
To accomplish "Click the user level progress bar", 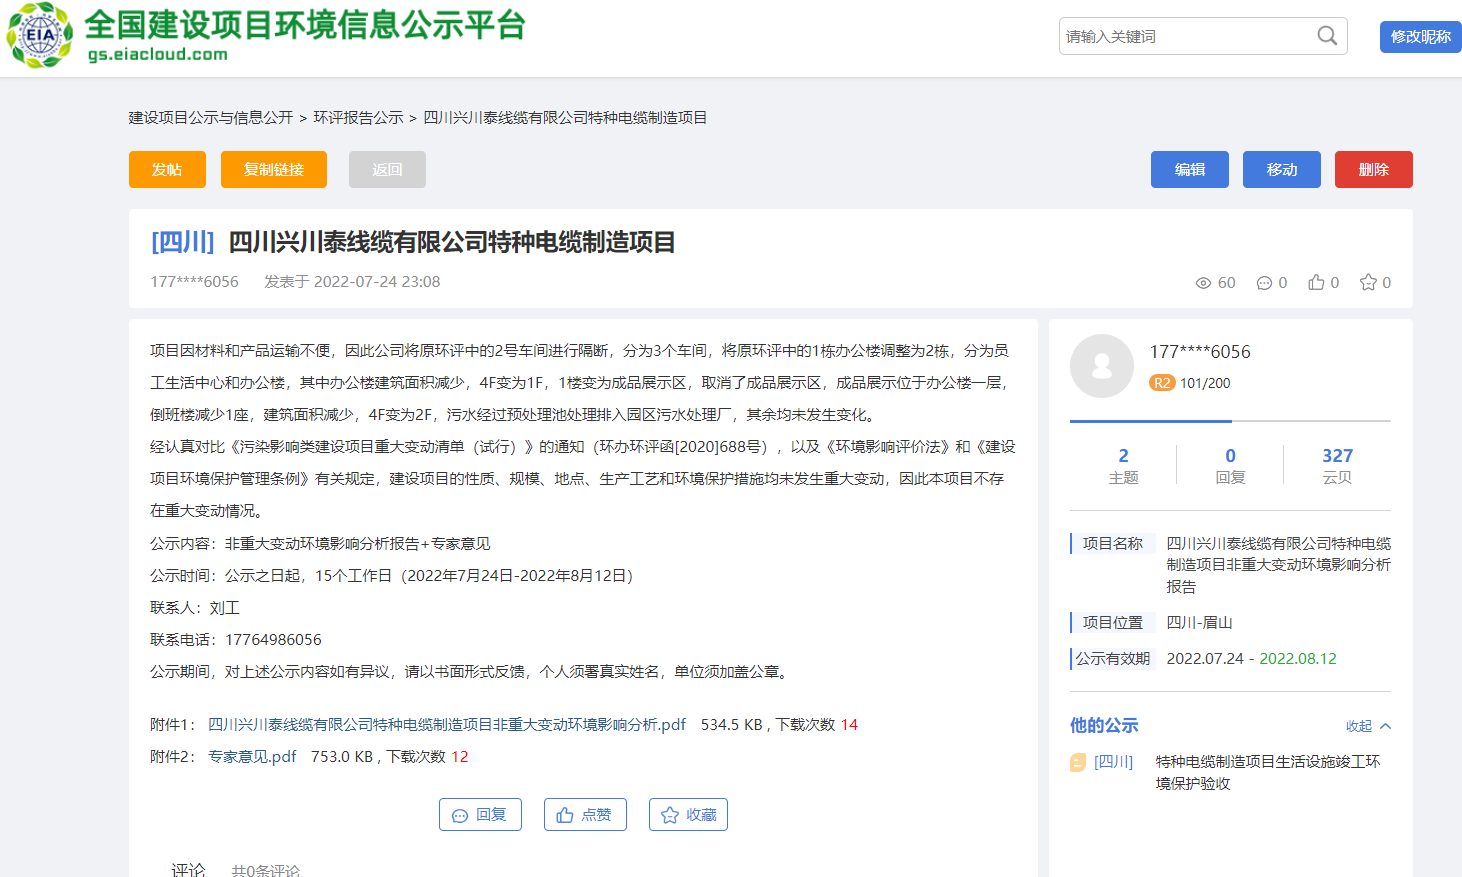I will click(1230, 421).
